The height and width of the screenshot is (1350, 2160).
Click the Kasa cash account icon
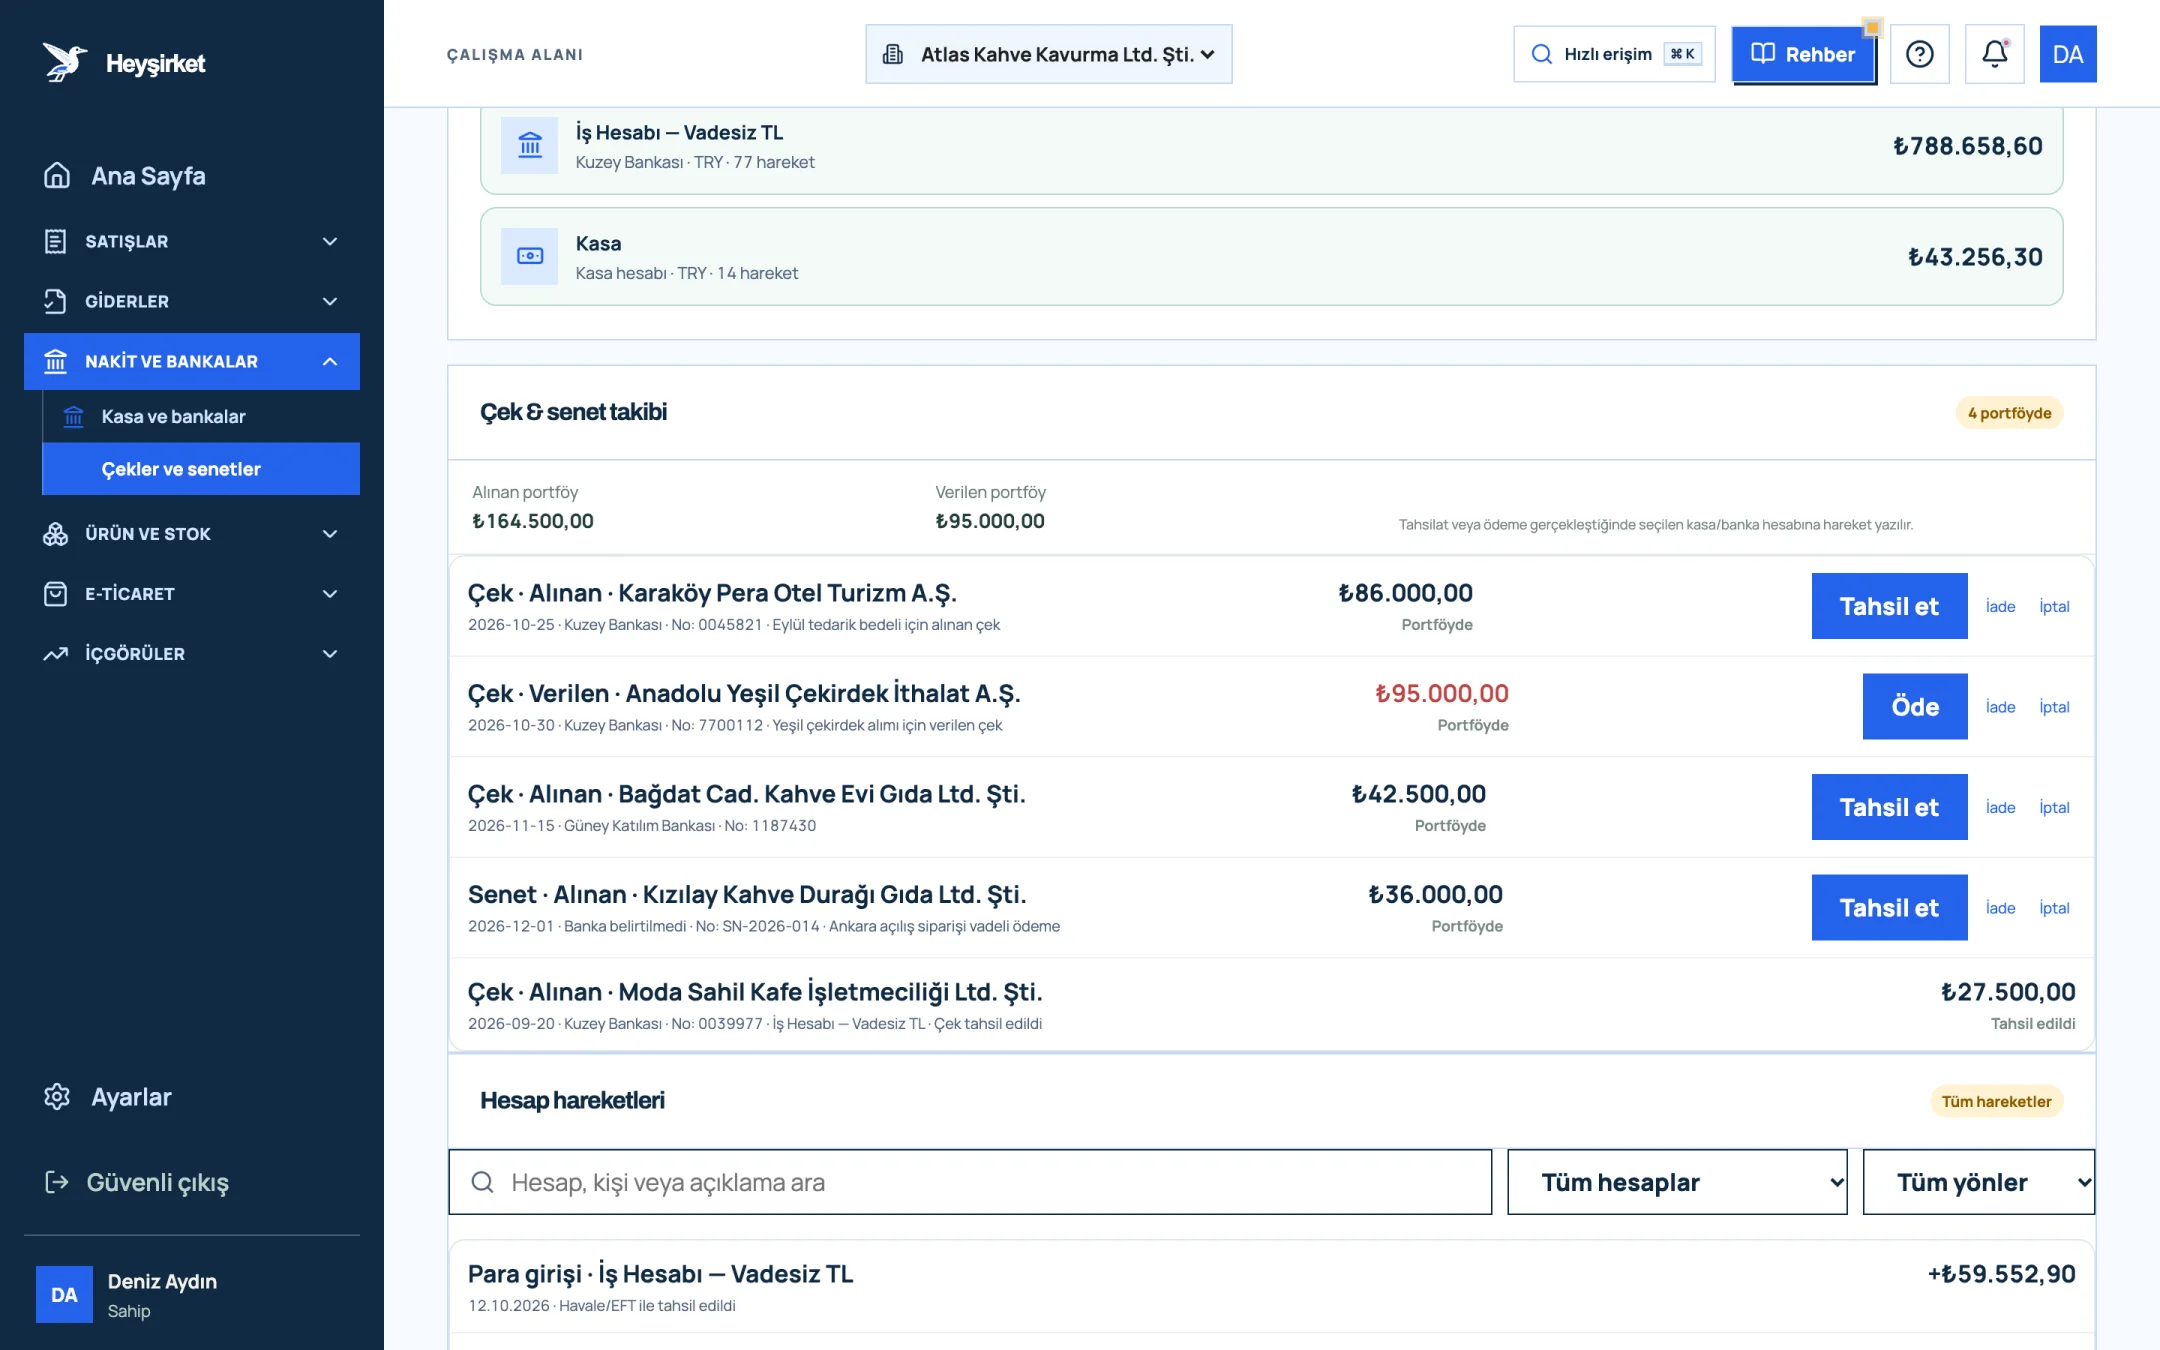point(529,257)
